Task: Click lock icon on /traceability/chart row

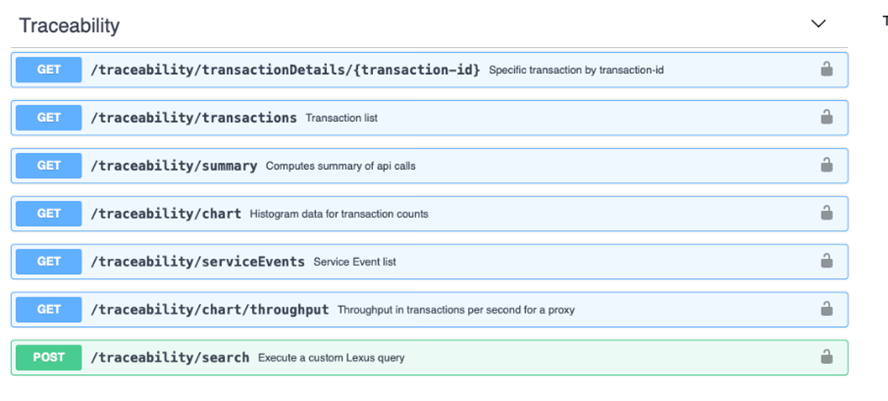Action: [x=826, y=213]
